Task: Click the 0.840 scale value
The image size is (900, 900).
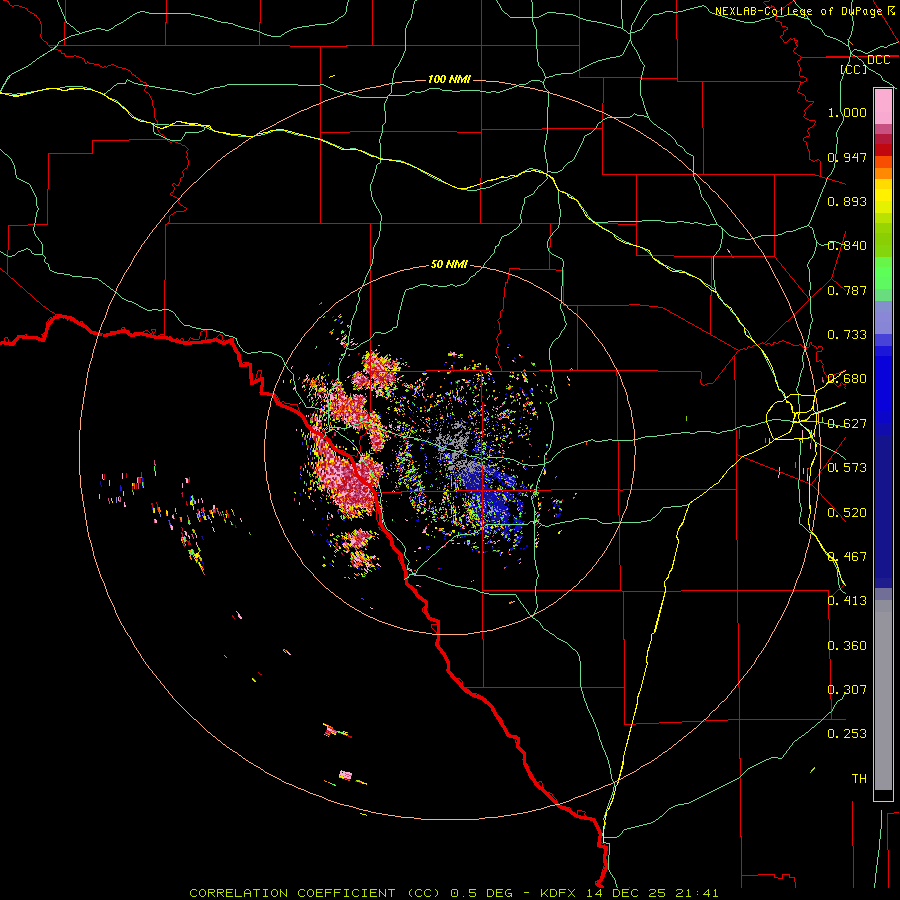Action: click(x=847, y=246)
